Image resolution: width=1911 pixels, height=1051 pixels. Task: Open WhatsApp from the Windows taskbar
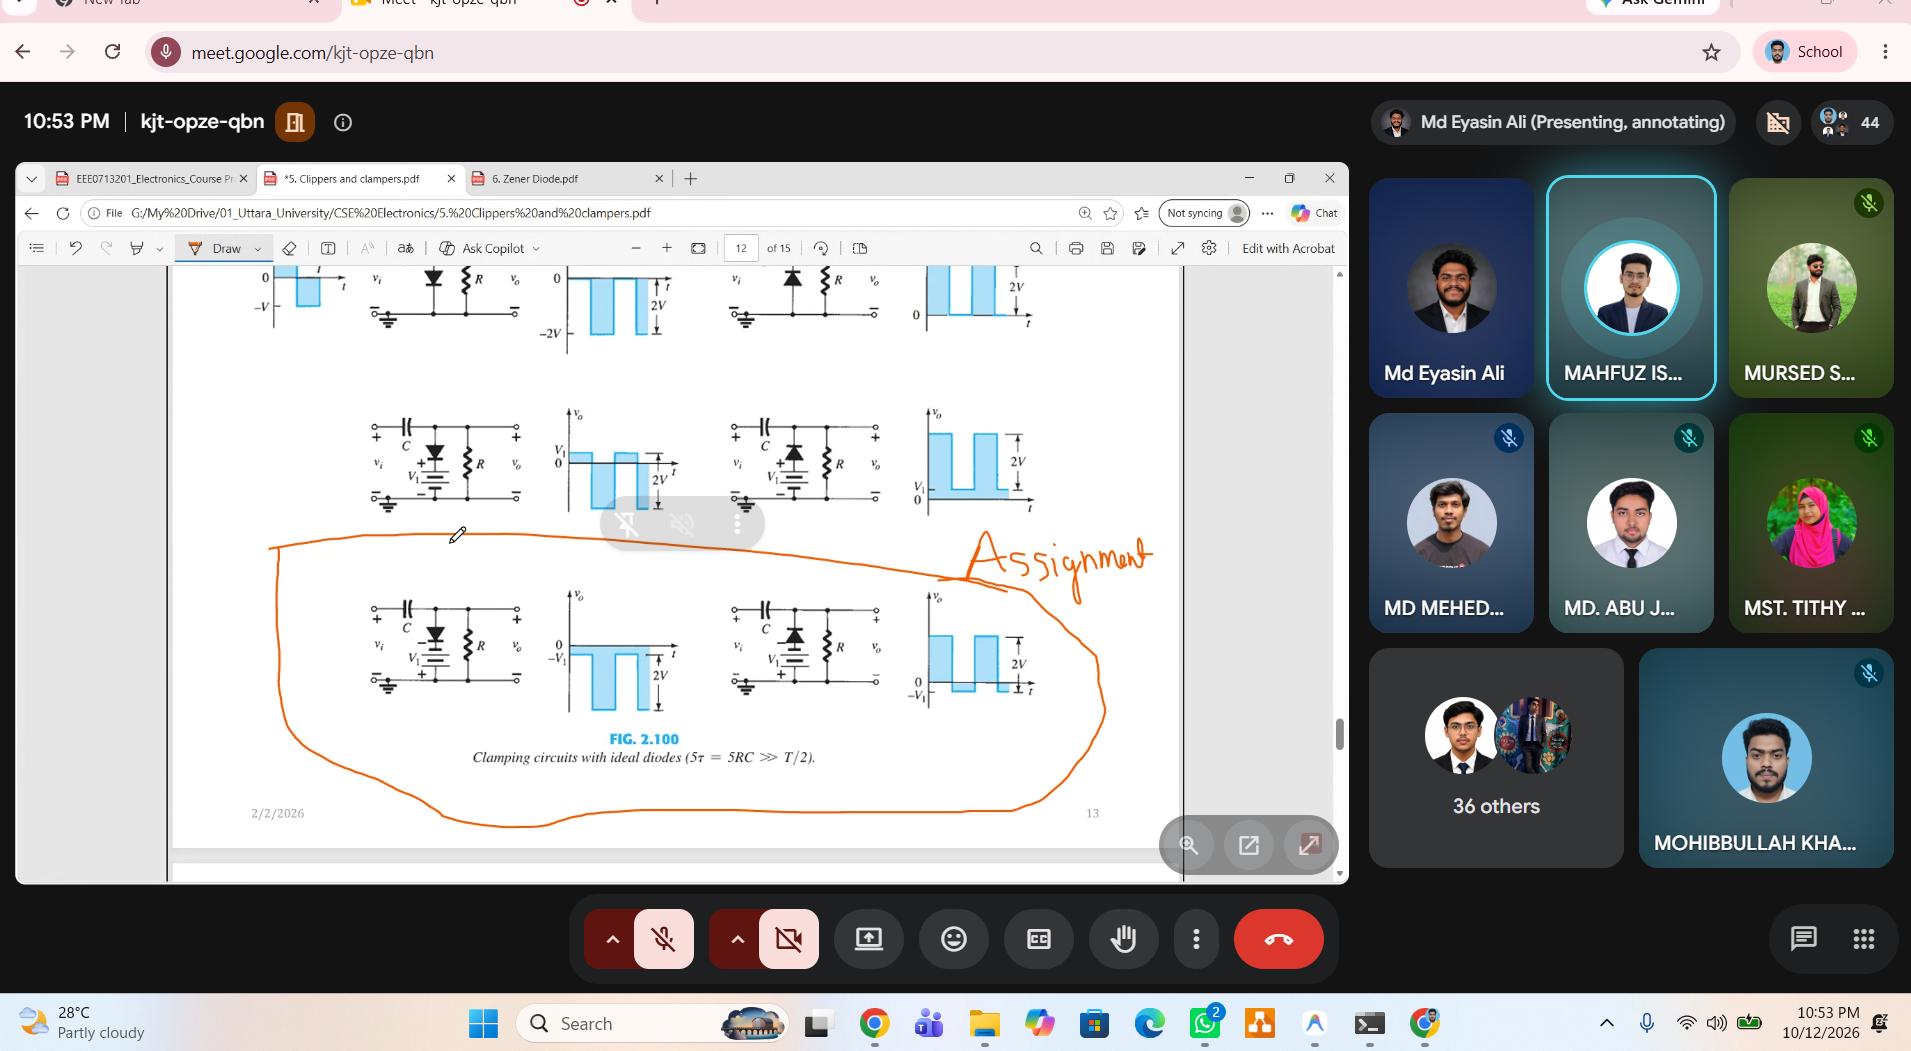point(1205,1023)
